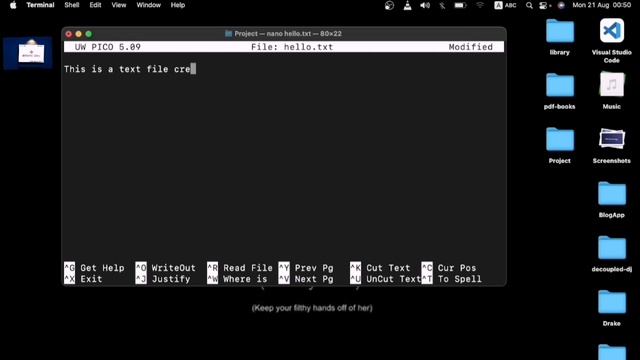Open the Apple menu

click(x=13, y=5)
